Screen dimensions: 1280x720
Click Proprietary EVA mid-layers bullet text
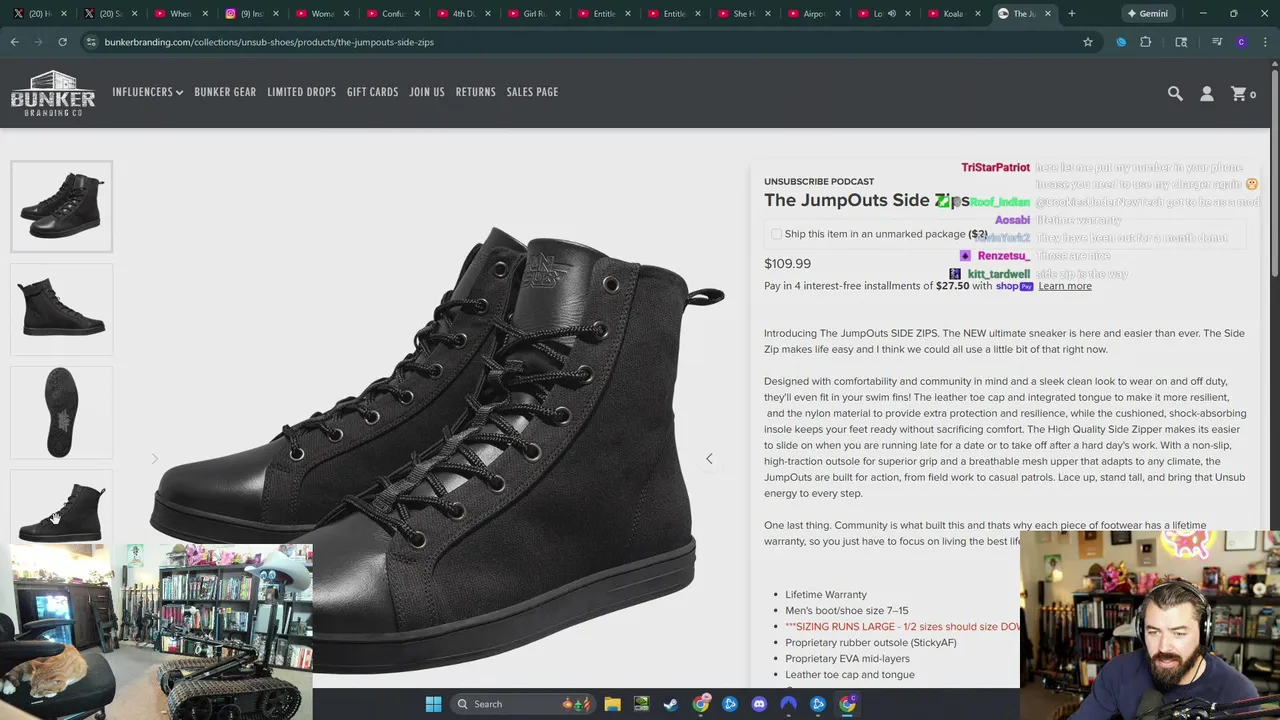[847, 658]
